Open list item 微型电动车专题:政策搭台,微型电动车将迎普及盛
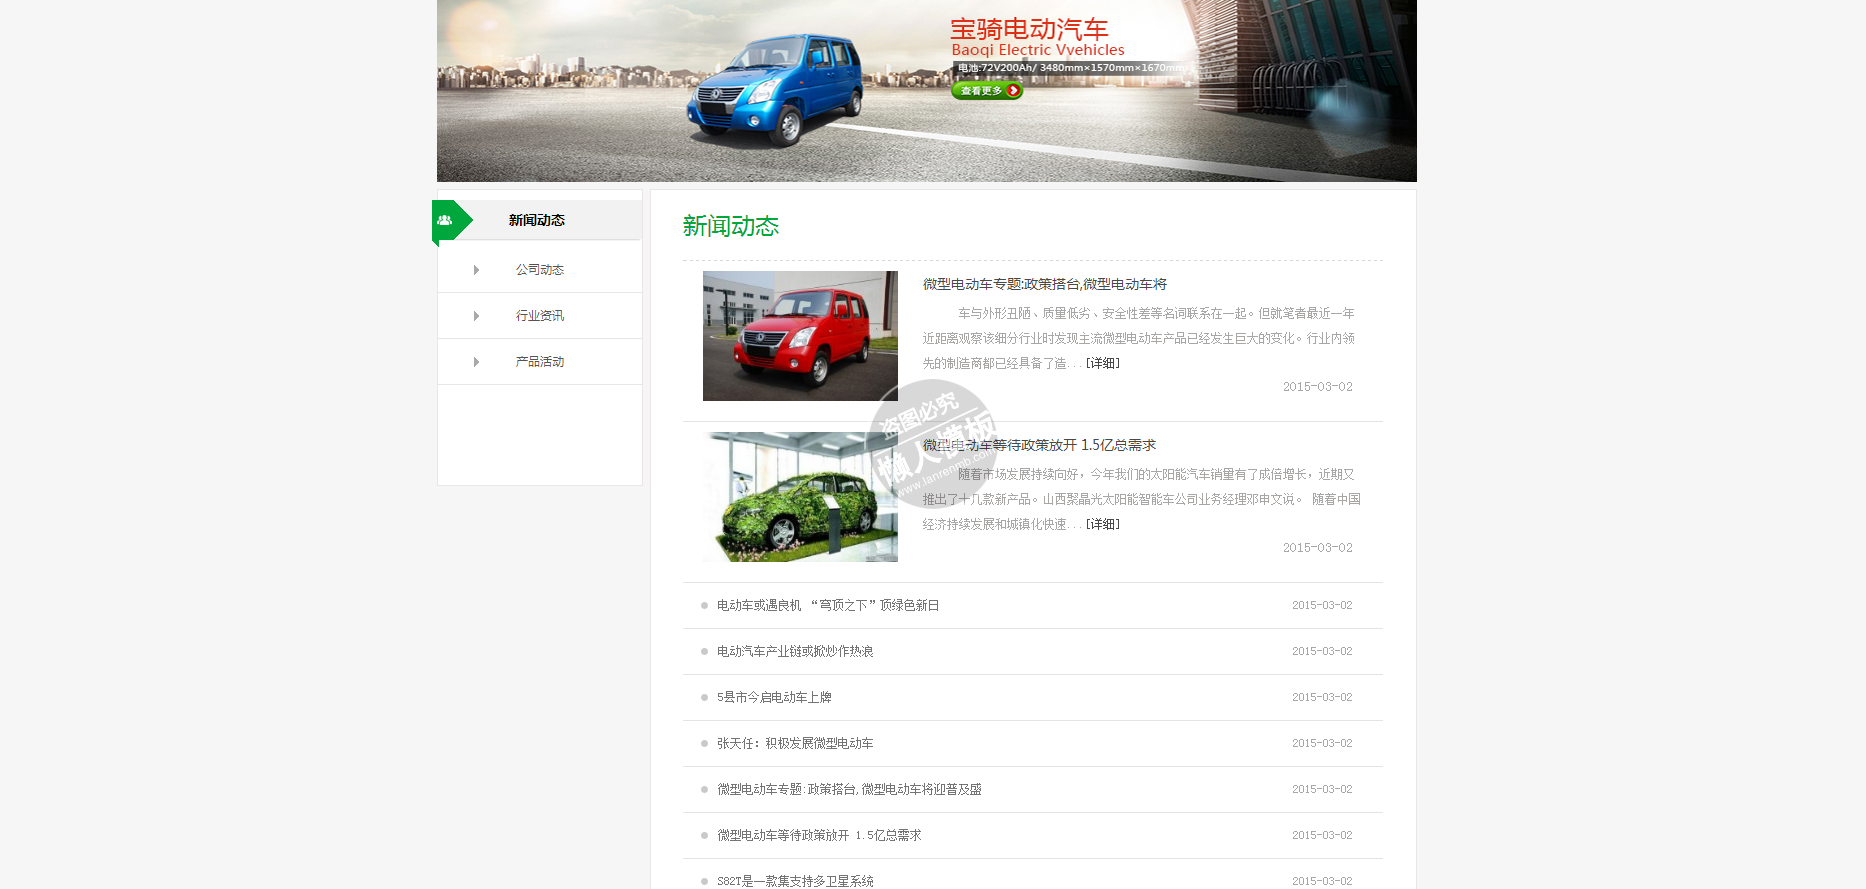 pyautogui.click(x=849, y=789)
